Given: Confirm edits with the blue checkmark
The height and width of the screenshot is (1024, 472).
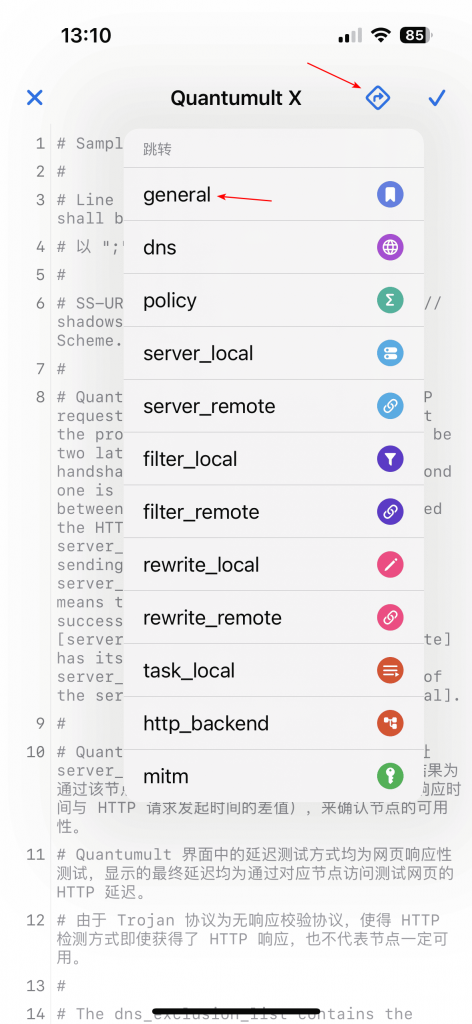Looking at the screenshot, I should [x=436, y=98].
